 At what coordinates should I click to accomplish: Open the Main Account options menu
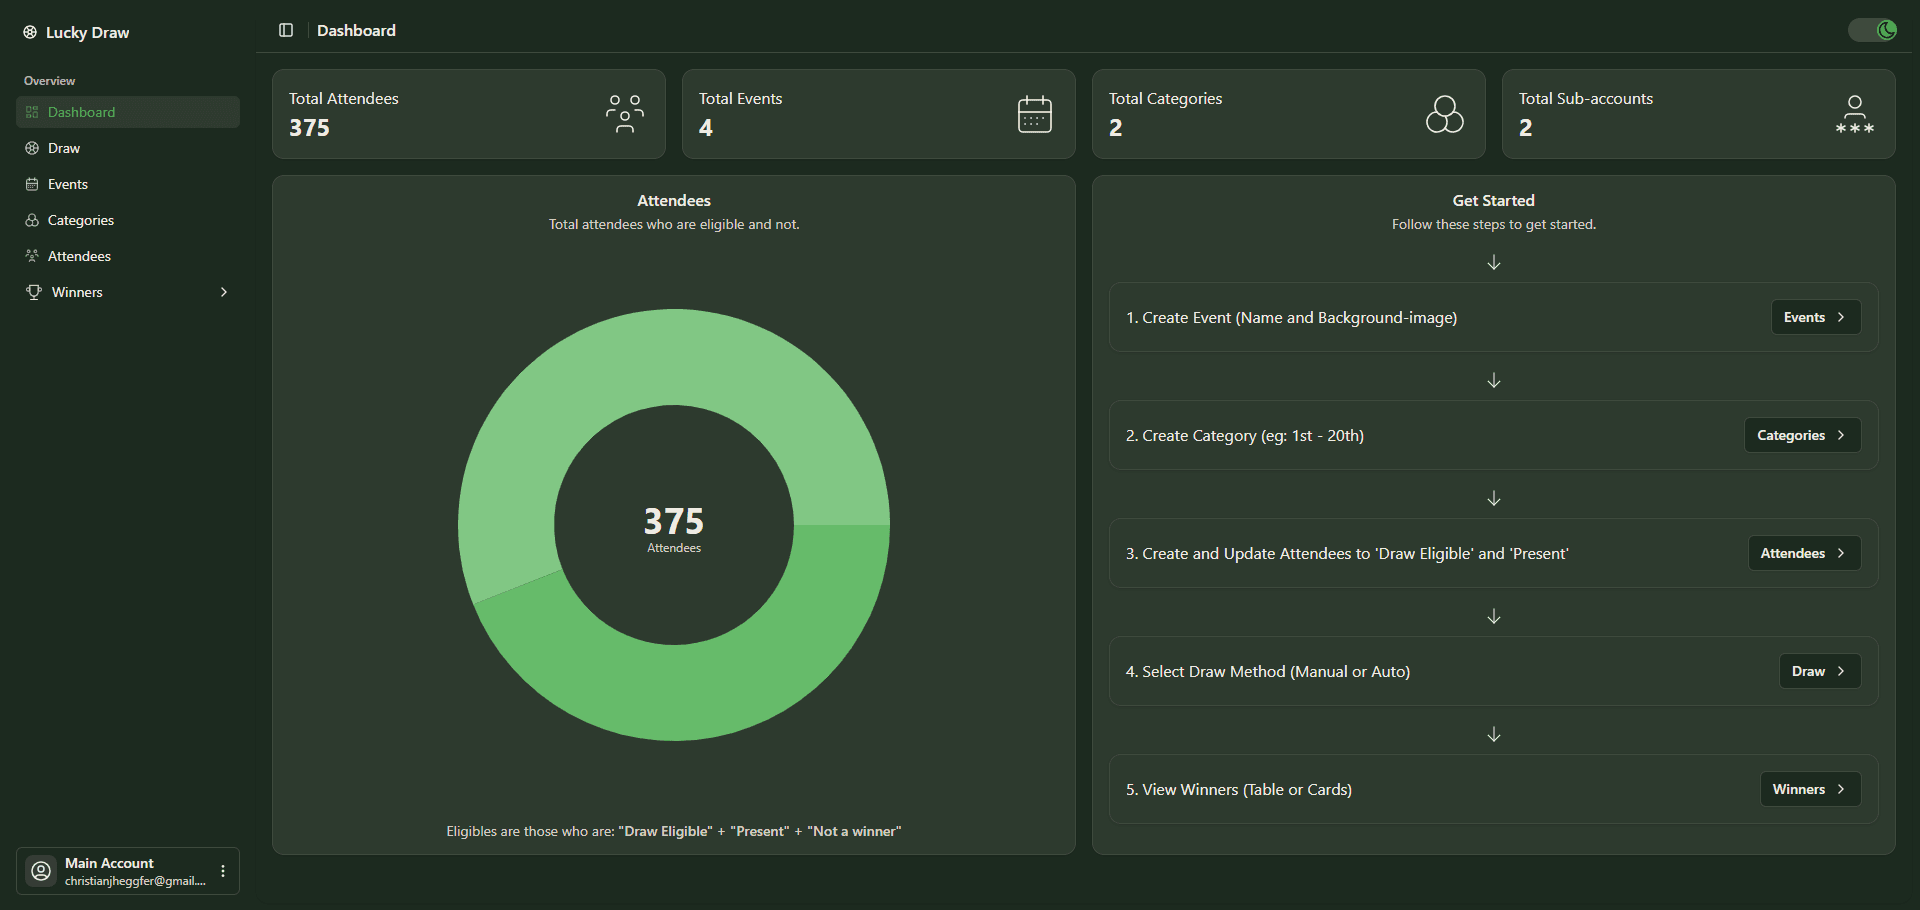point(223,871)
